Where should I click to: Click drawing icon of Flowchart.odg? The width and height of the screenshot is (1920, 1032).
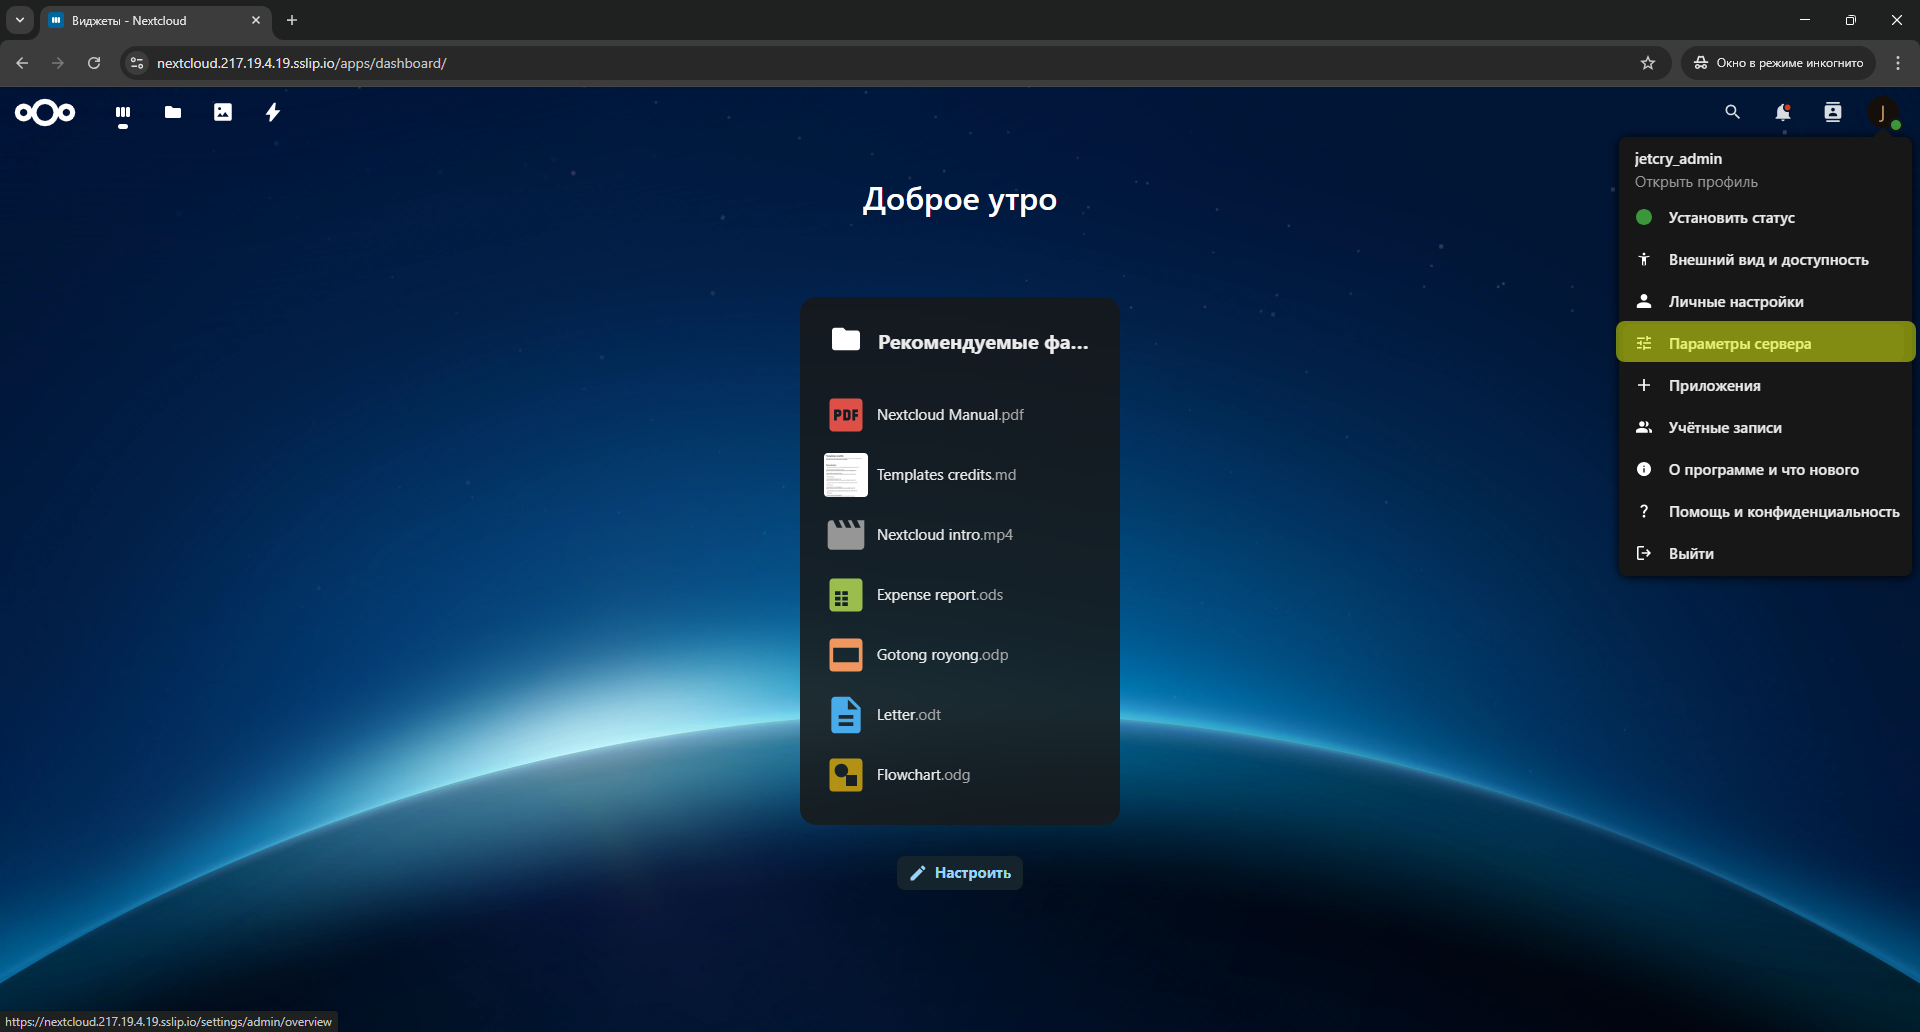point(846,775)
